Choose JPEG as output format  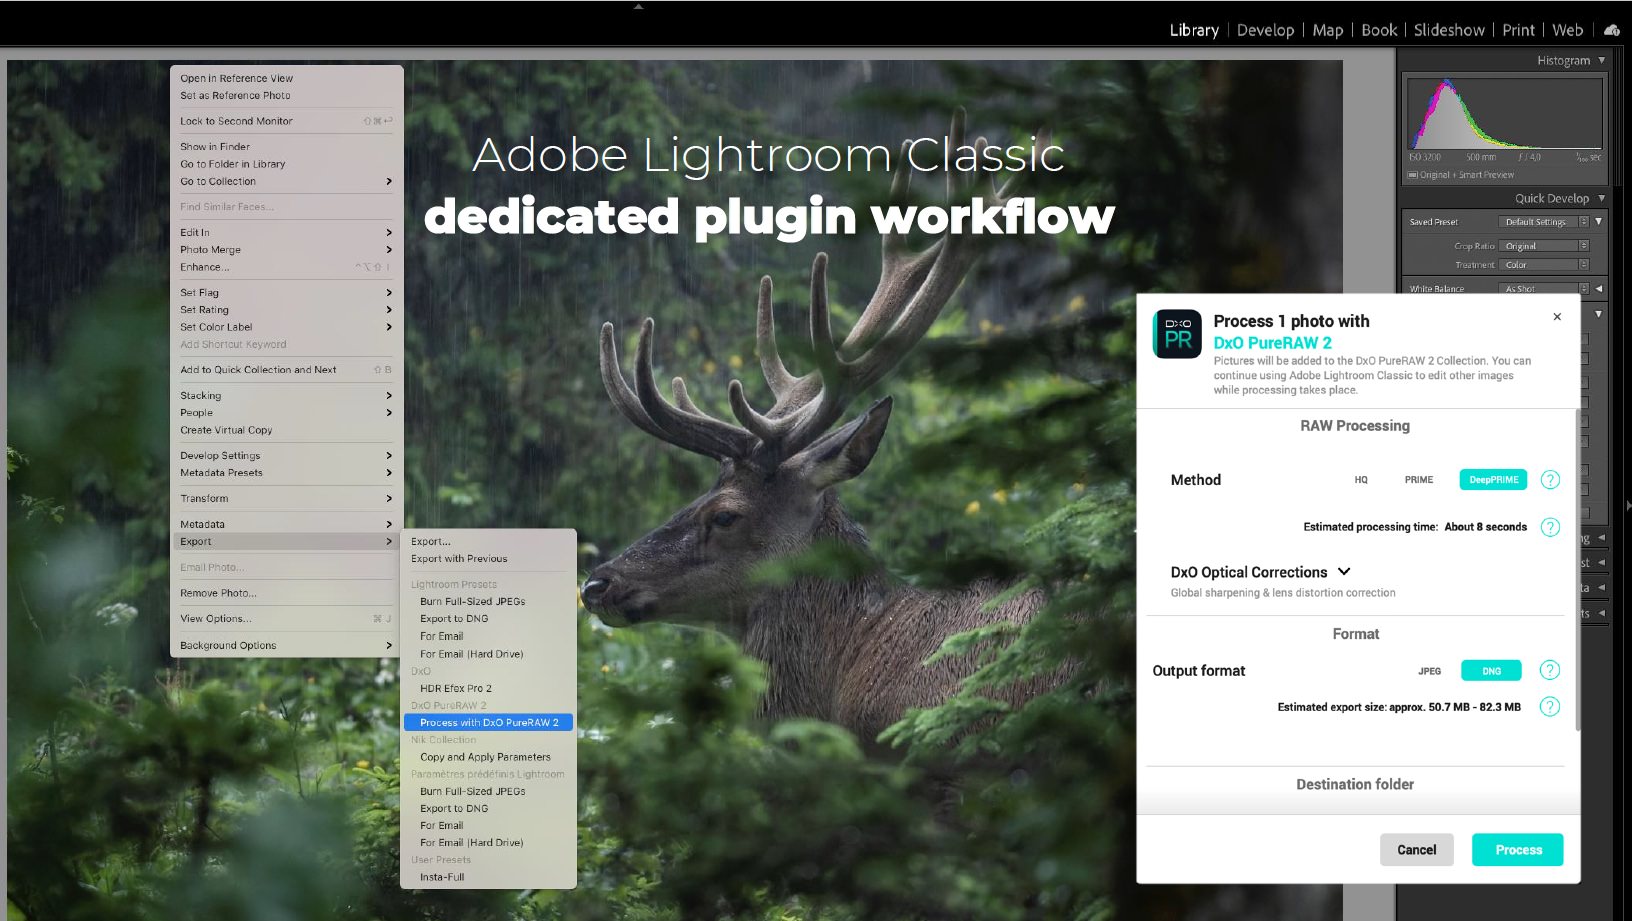[x=1429, y=671]
